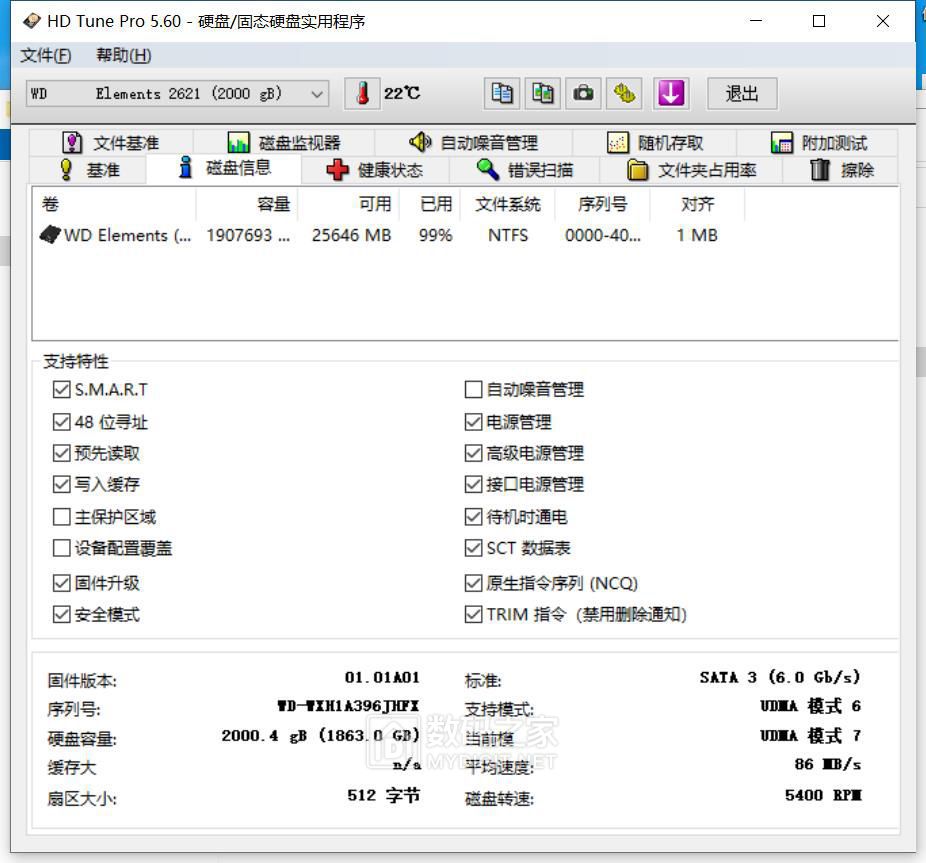This screenshot has width=926, height=863.
Task: Click the SATA 3 (6.0 Gb/s) value
Action: point(780,677)
